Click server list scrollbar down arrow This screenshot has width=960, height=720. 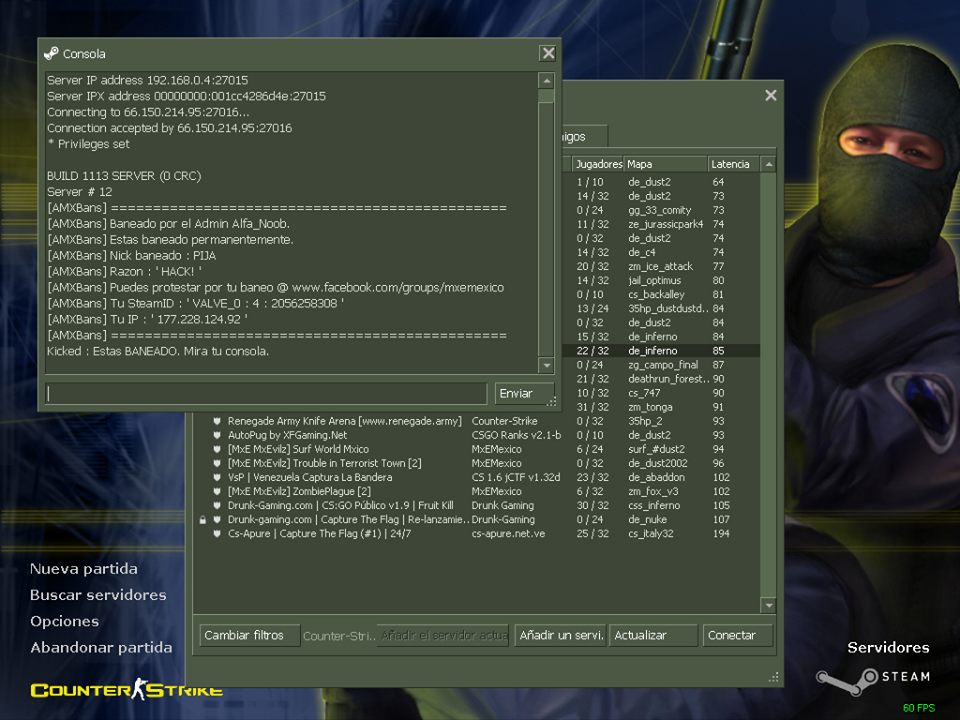[769, 606]
